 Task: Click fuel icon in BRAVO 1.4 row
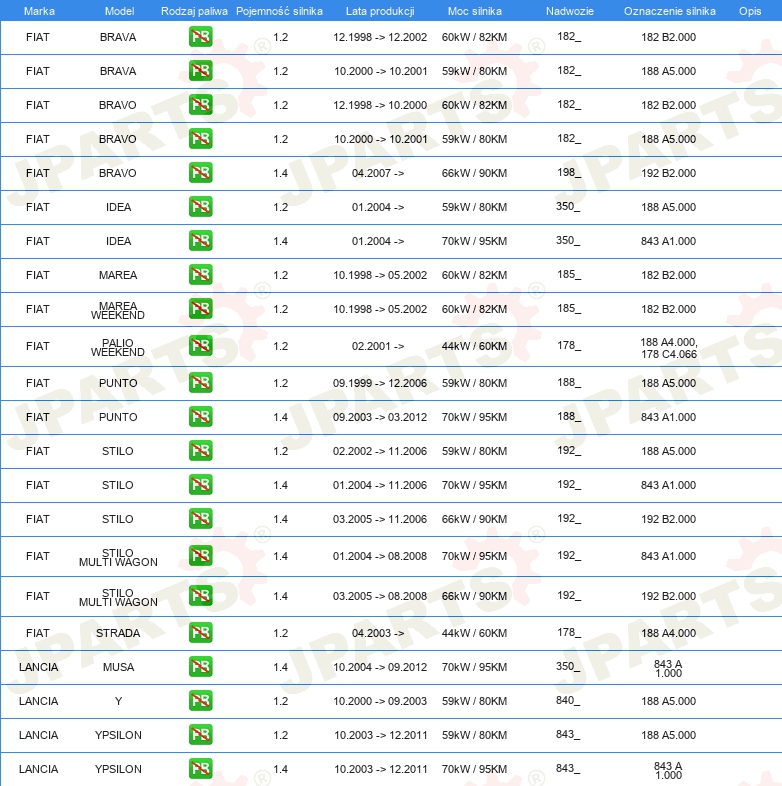point(201,173)
